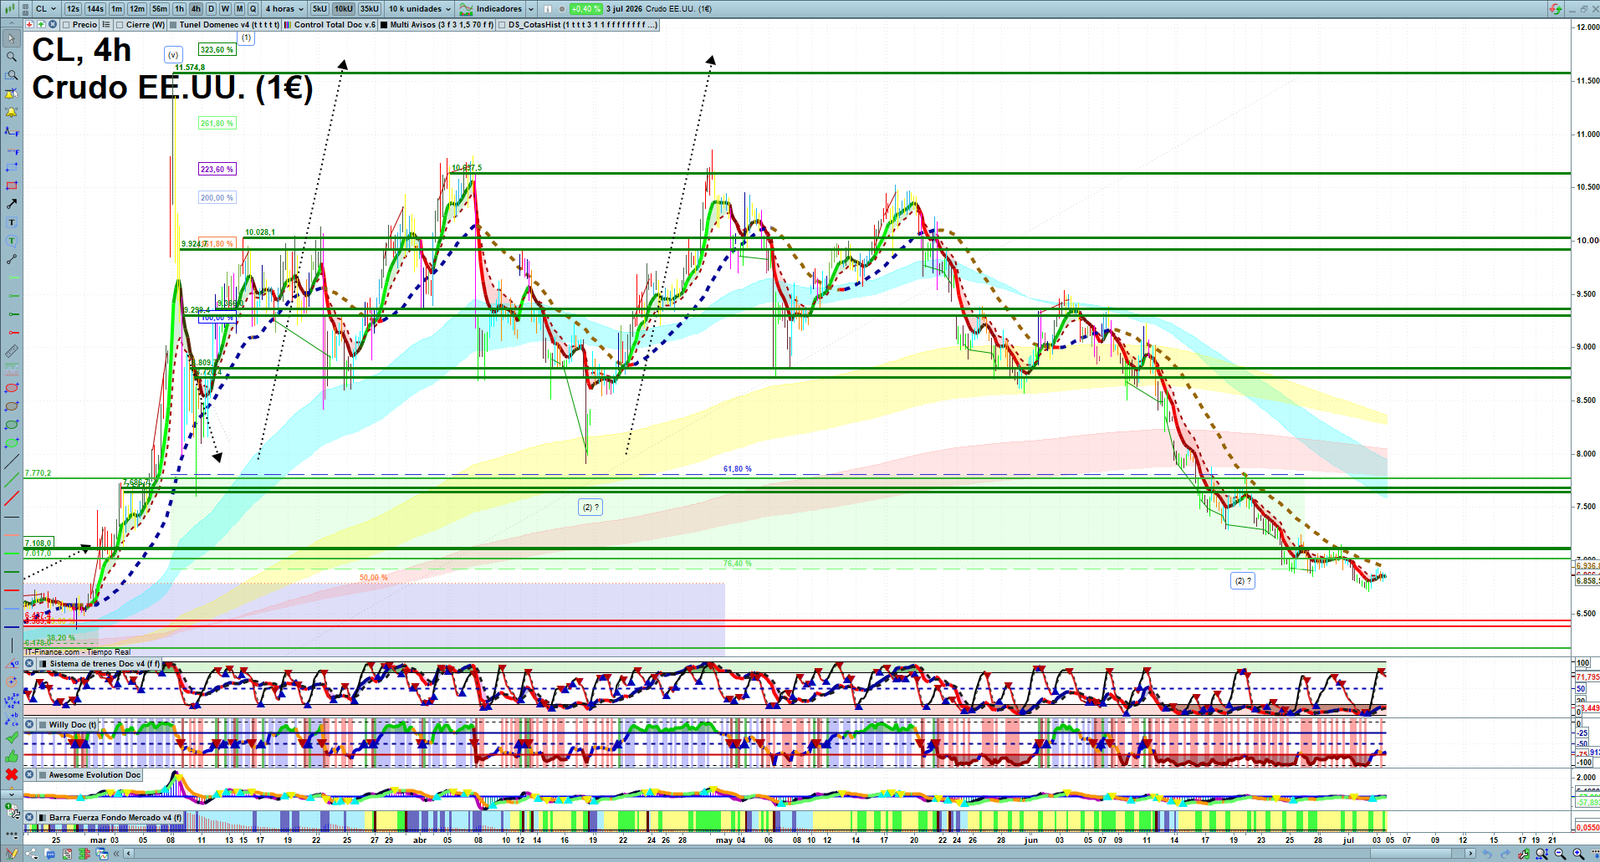Click the 12m timeframe button
The width and height of the screenshot is (1600, 862).
click(137, 9)
